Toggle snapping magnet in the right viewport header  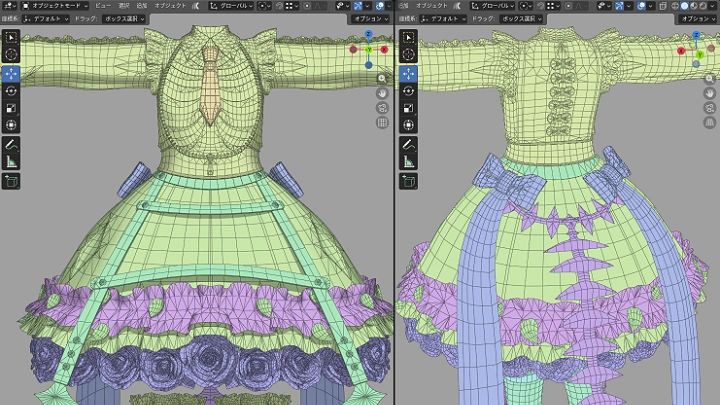540,6
